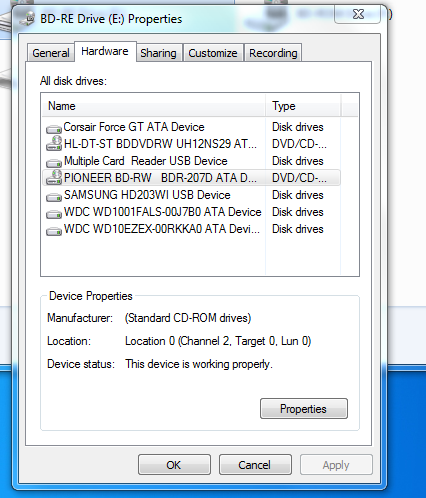Screen dimensions: 426x498
Task: Click the 'Location:' label
Action: (x=69, y=341)
